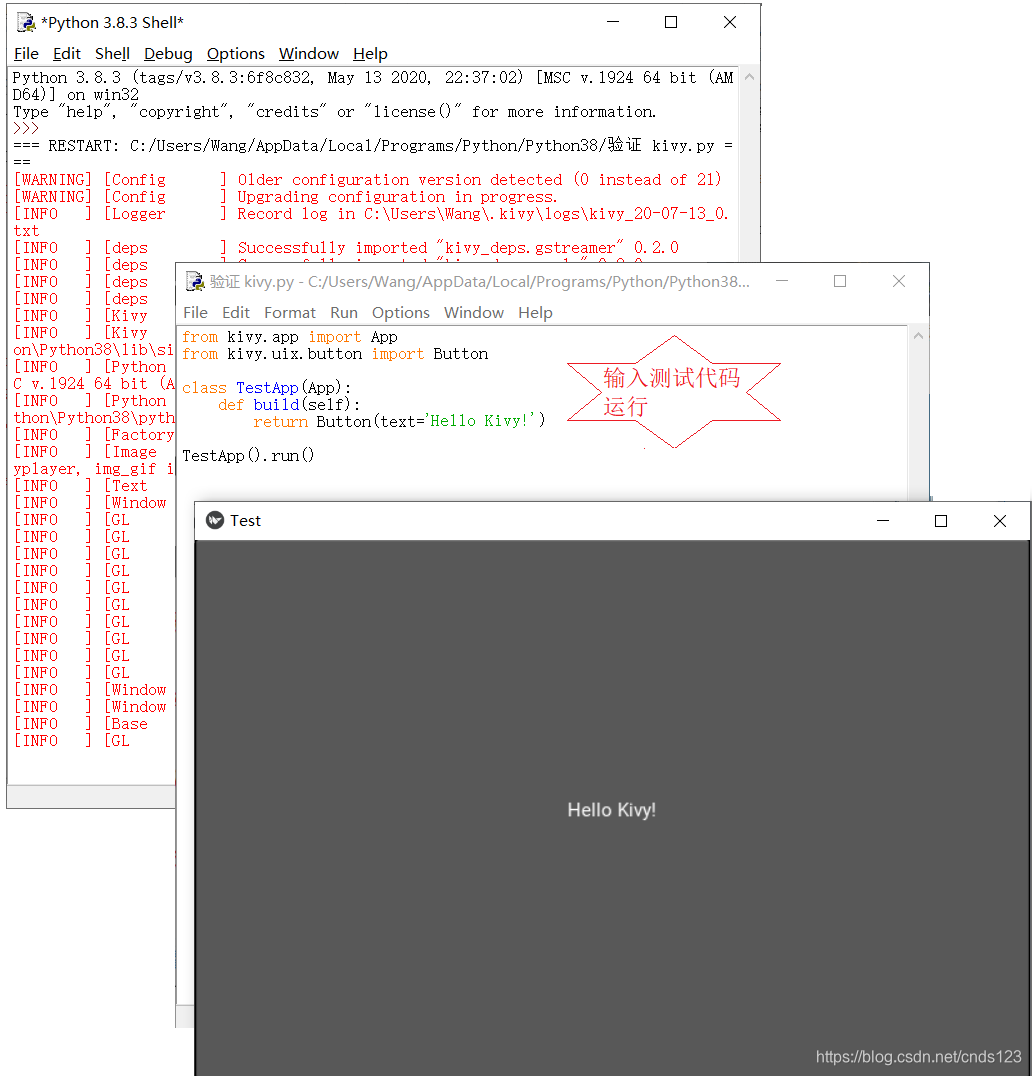
Task: Minimize the Test Kivy window
Action: [x=883, y=521]
